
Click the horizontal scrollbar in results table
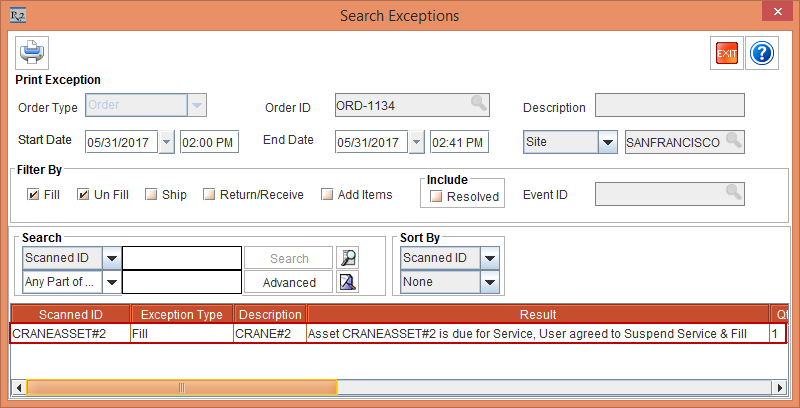tap(182, 387)
